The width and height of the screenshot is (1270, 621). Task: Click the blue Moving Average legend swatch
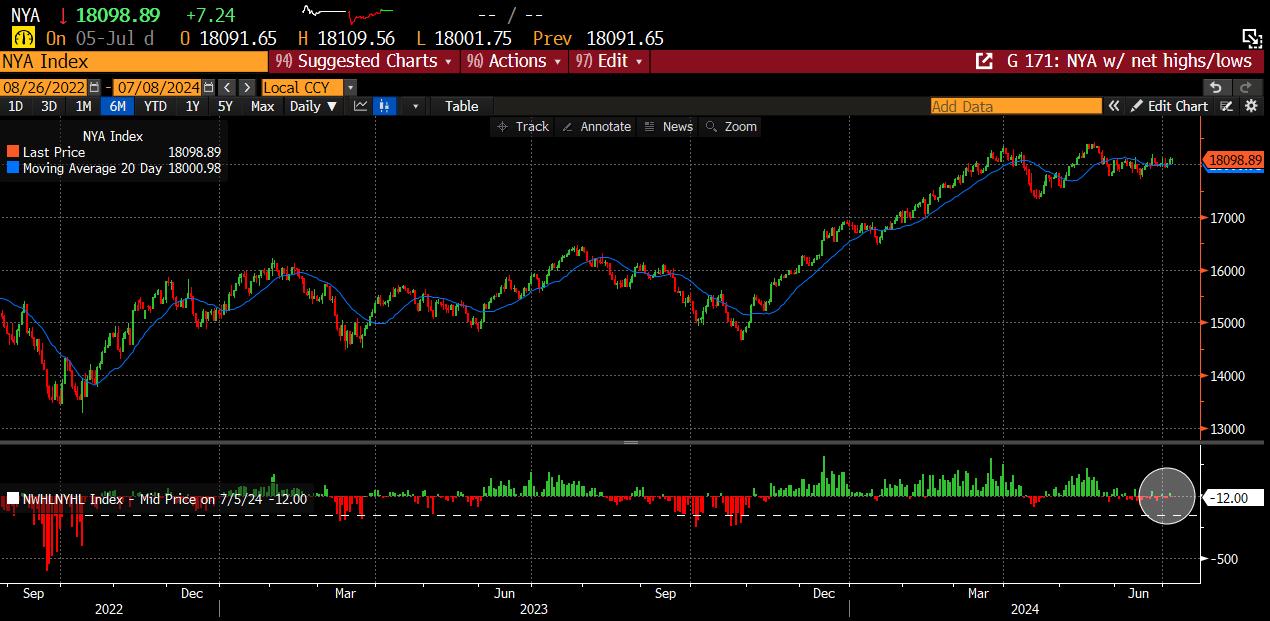pos(13,169)
